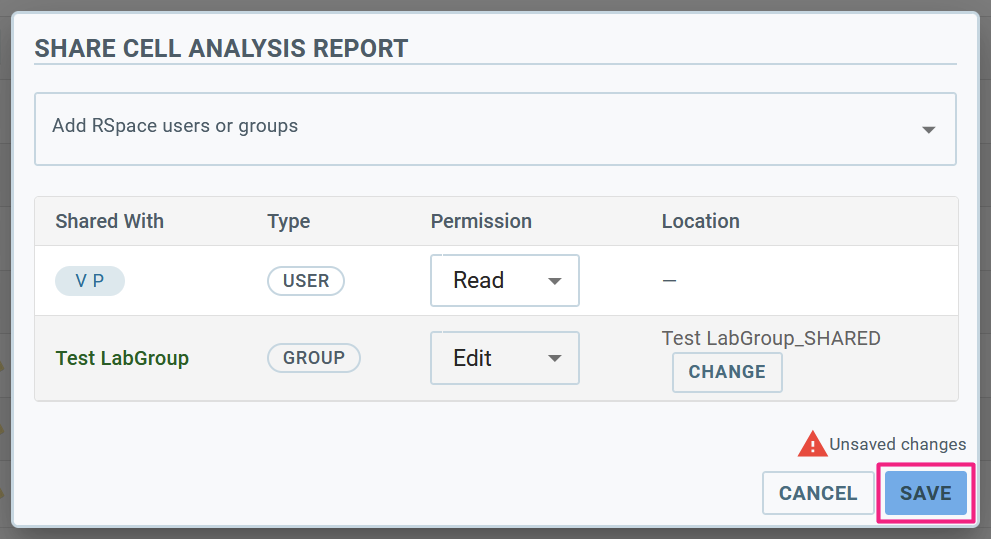Viewport: 991px width, 539px height.
Task: Open the Test LabGroup link
Action: pos(122,358)
